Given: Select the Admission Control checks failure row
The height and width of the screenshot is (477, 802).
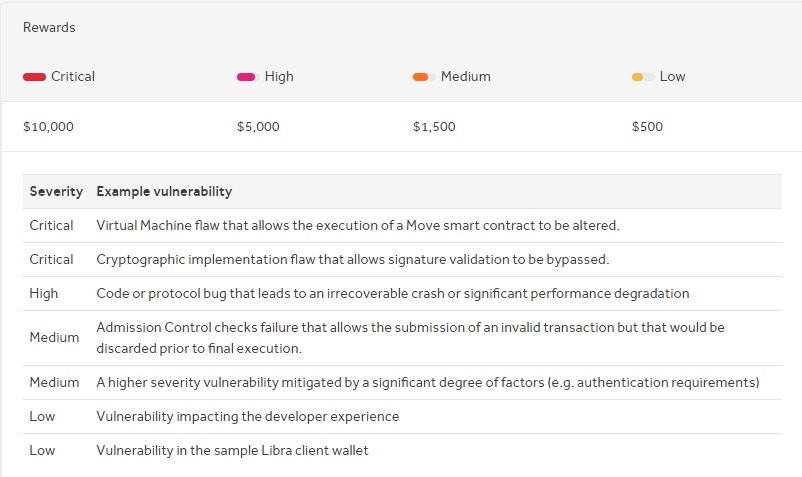Looking at the screenshot, I should point(402,338).
